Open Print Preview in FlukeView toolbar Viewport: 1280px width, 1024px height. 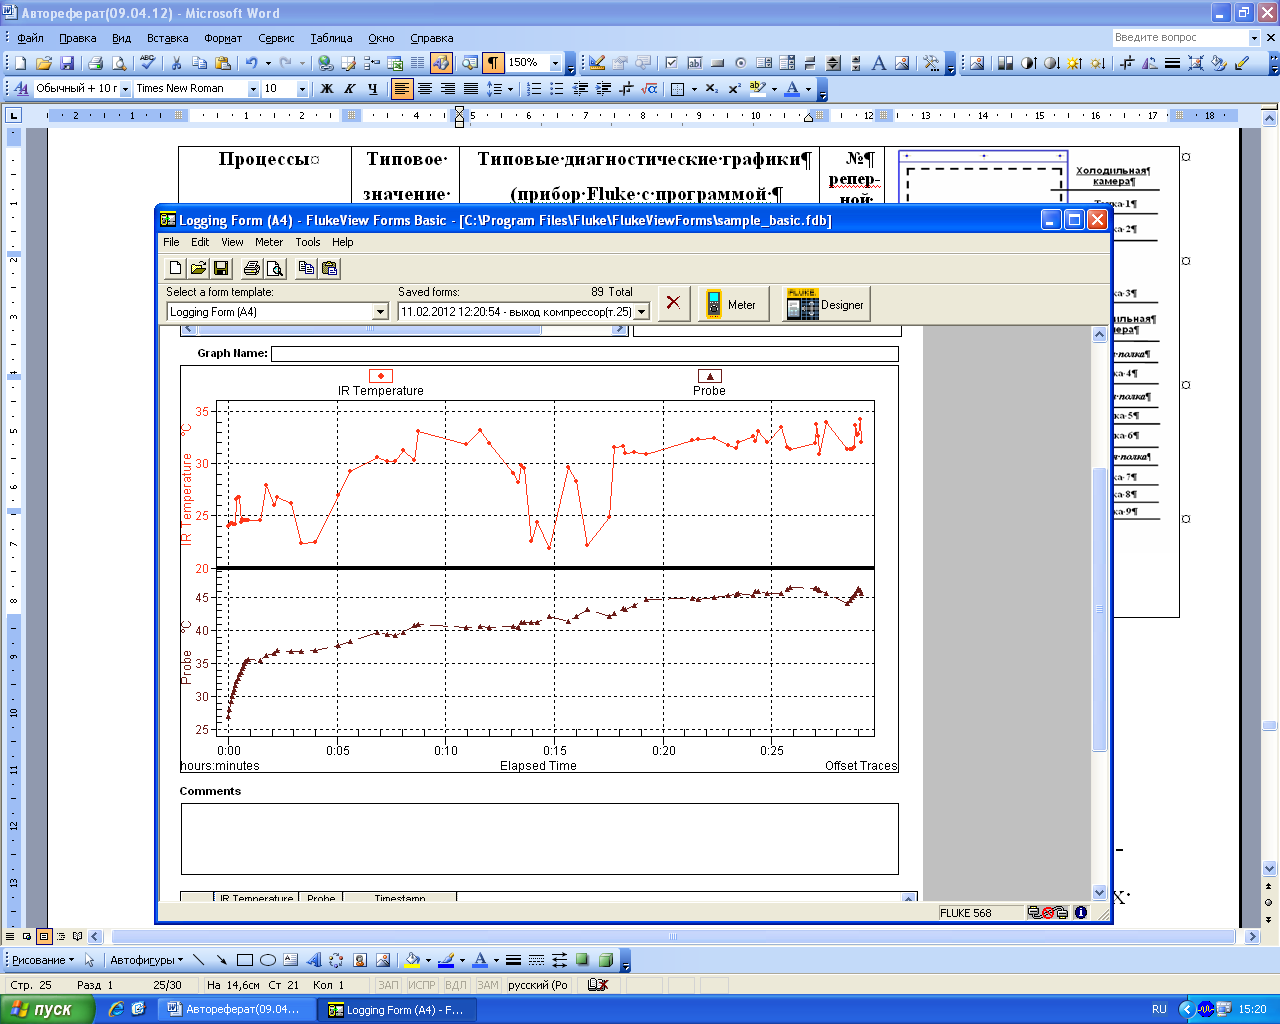coord(275,268)
